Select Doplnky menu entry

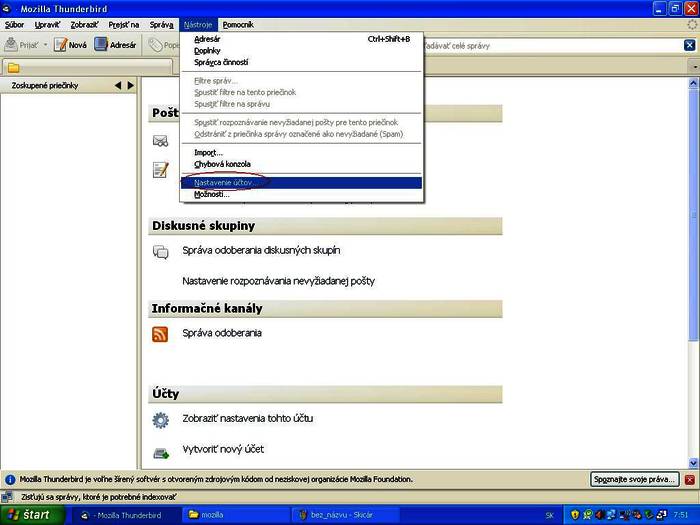[x=301, y=51]
